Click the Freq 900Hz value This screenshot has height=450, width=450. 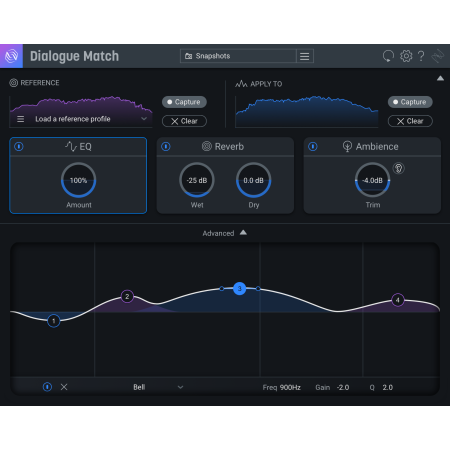(290, 387)
